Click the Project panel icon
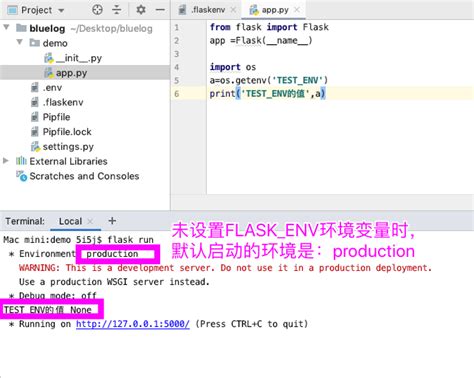Image resolution: width=474 pixels, height=378 pixels. pyautogui.click(x=12, y=10)
